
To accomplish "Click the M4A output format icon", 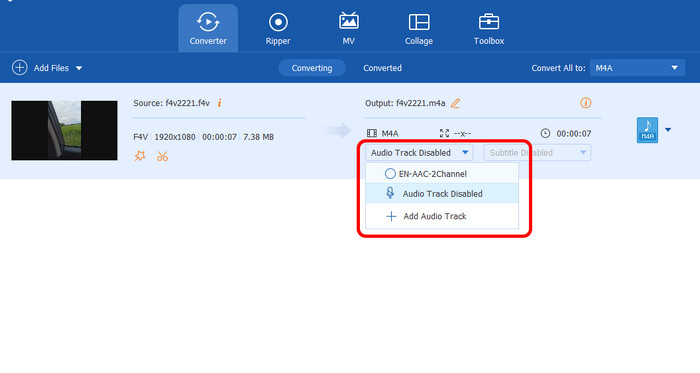I will (x=647, y=130).
